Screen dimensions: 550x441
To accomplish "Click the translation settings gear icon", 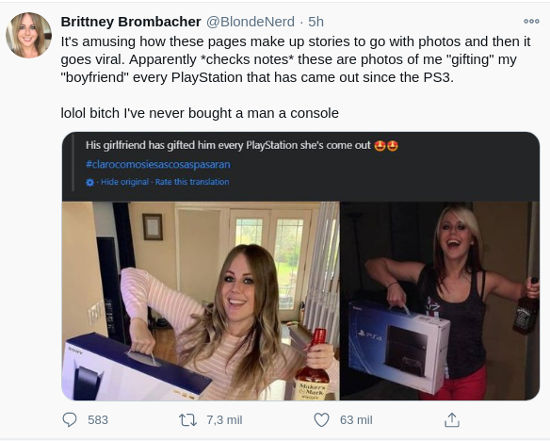I will 90,182.
